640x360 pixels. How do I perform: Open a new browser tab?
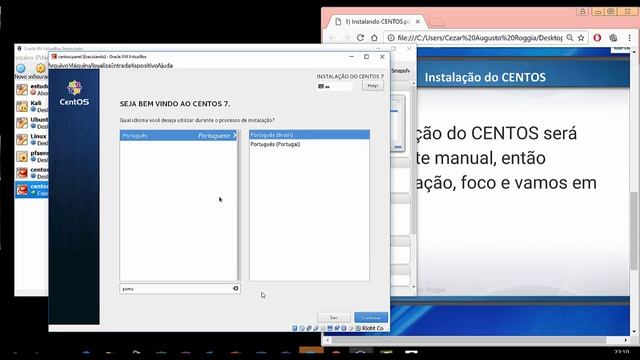tap(436, 22)
